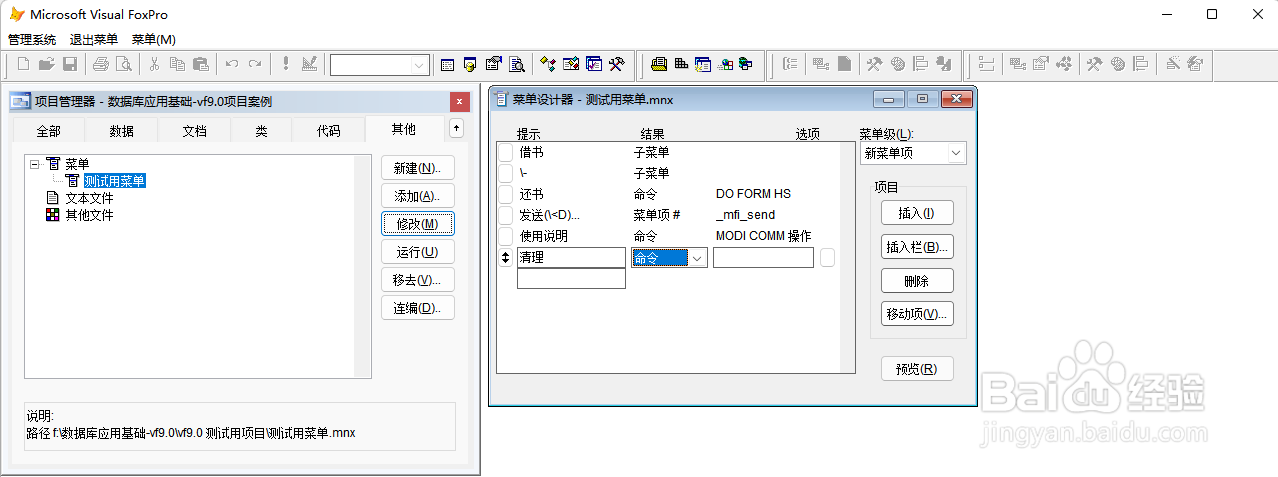This screenshot has height=477, width=1278.
Task: Select 文本文件 in the project tree
Action: coord(90,198)
